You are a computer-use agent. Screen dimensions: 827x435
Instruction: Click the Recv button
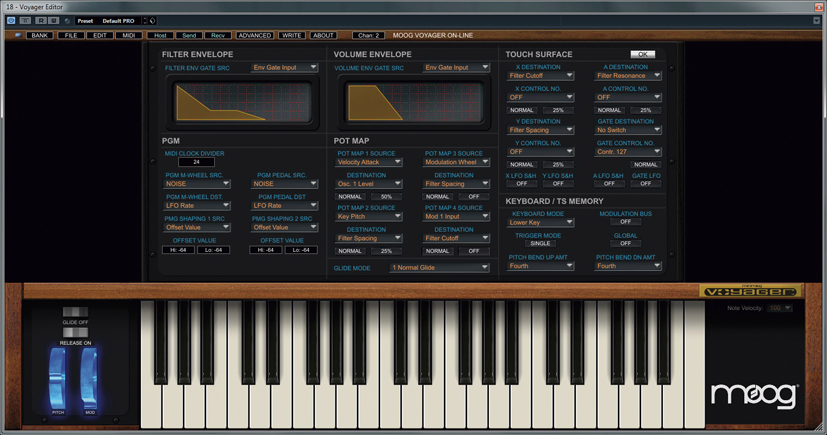coord(218,35)
